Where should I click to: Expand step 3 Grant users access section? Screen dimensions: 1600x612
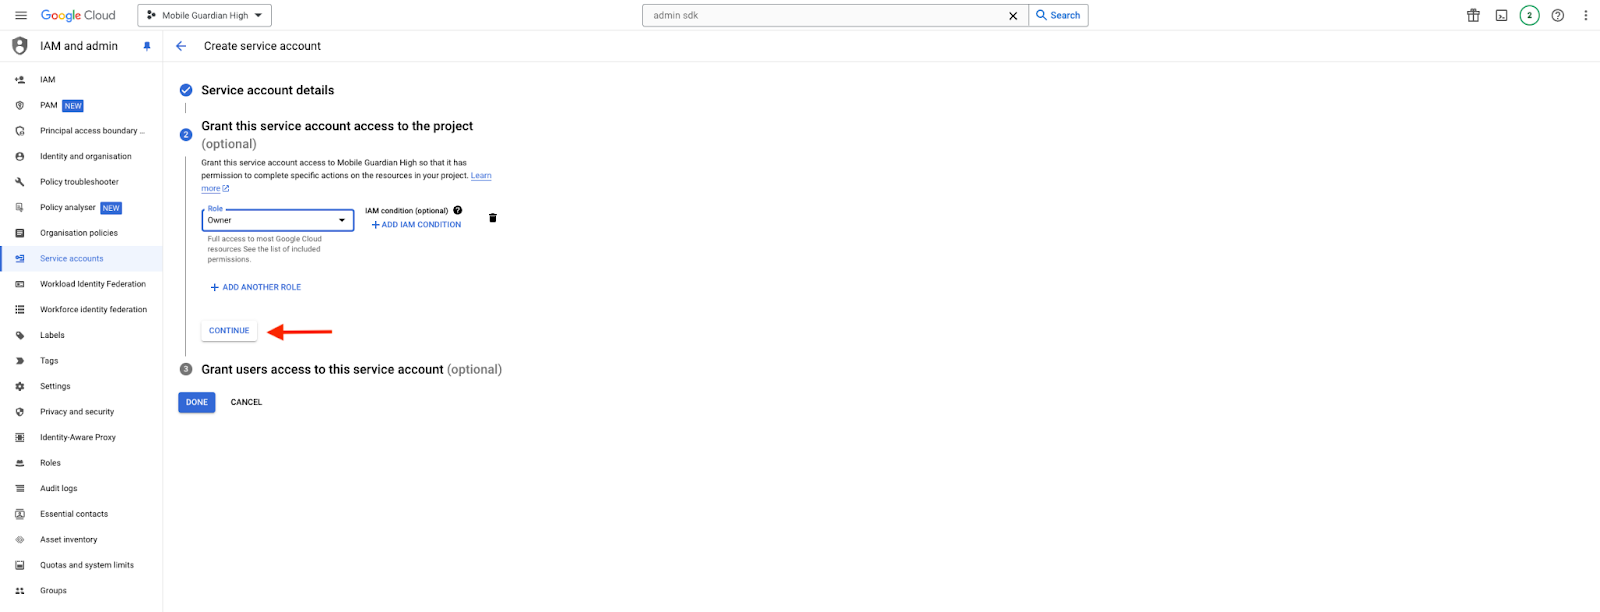pyautogui.click(x=351, y=369)
